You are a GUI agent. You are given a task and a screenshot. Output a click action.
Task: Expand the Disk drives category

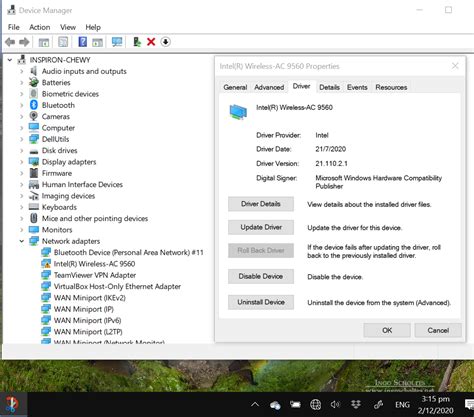(x=22, y=151)
